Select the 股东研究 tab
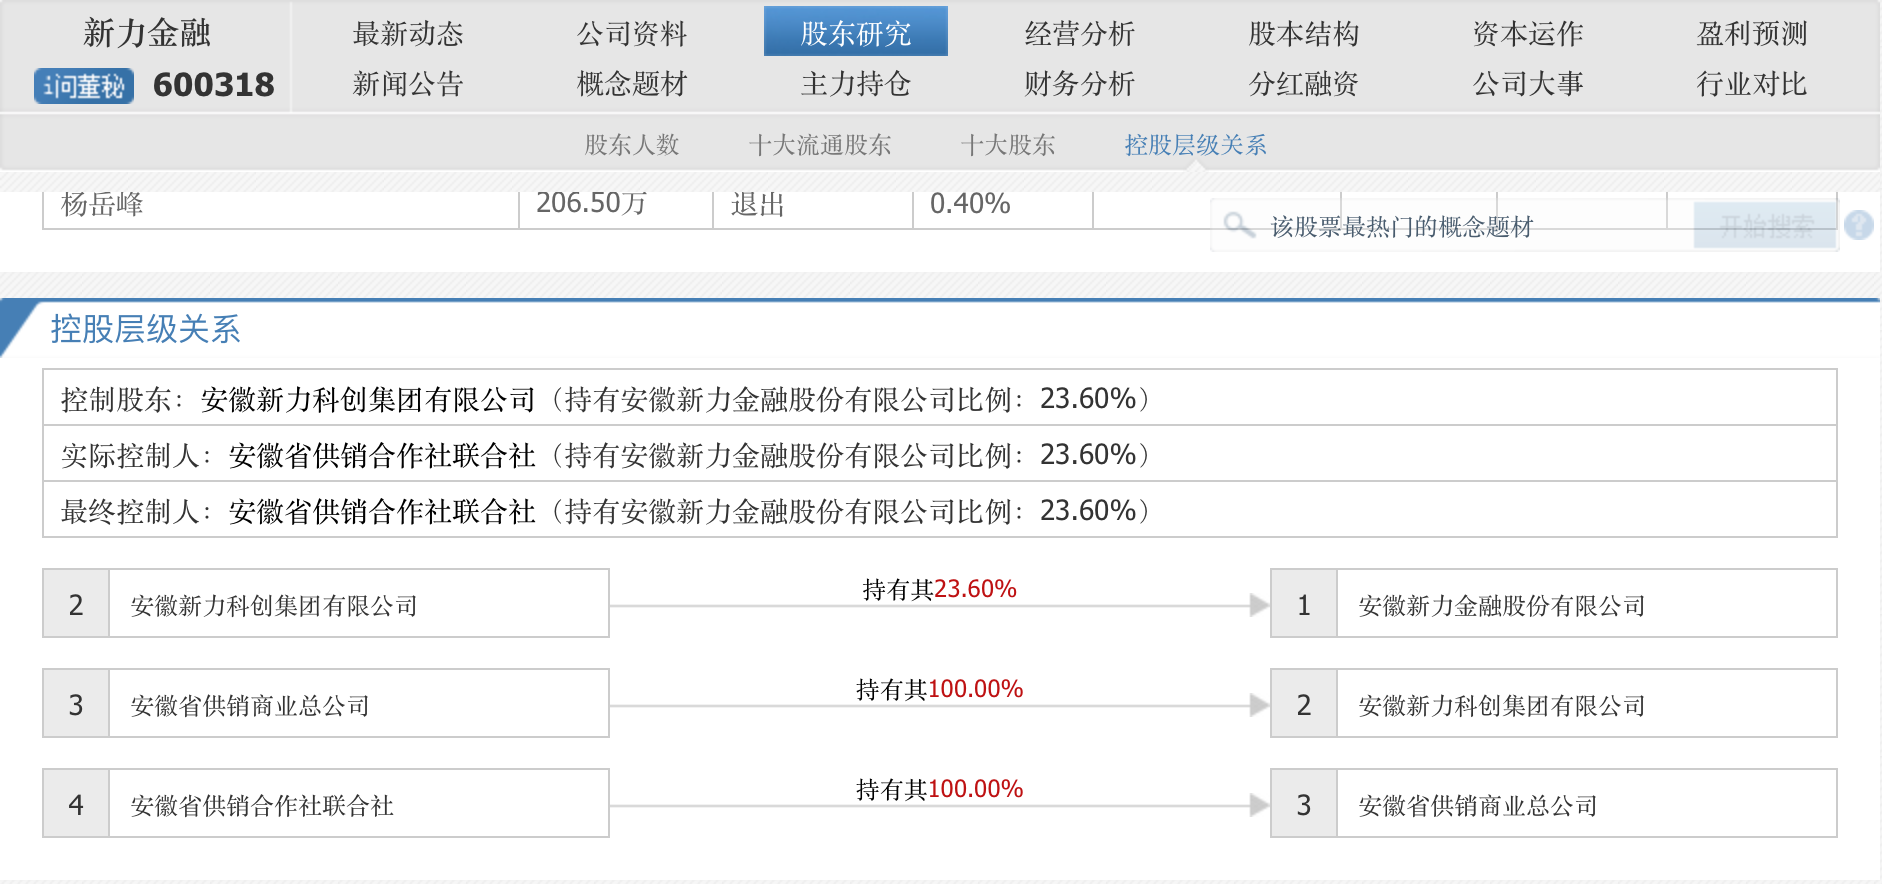Image resolution: width=1882 pixels, height=884 pixels. click(x=855, y=34)
